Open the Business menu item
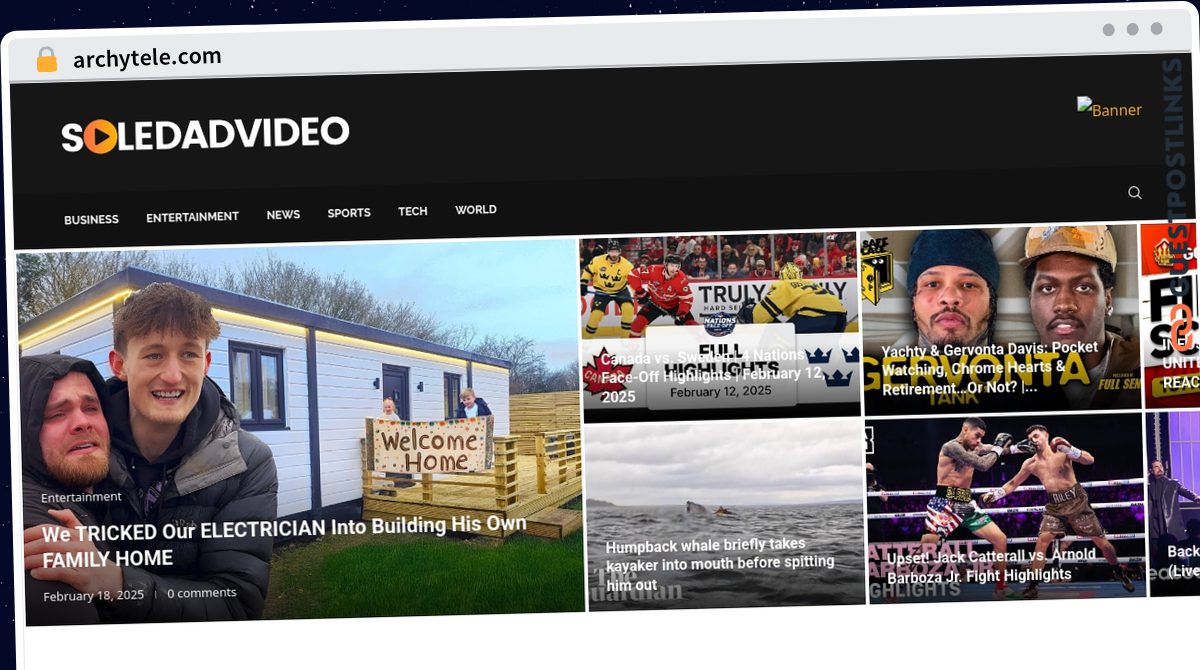Viewport: 1200px width, 670px height. click(x=91, y=219)
